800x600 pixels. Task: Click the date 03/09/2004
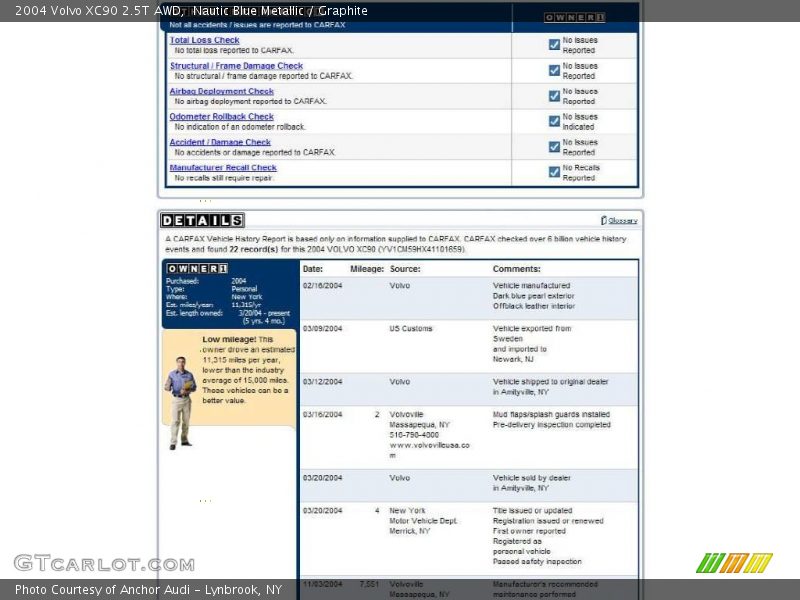pyautogui.click(x=322, y=329)
